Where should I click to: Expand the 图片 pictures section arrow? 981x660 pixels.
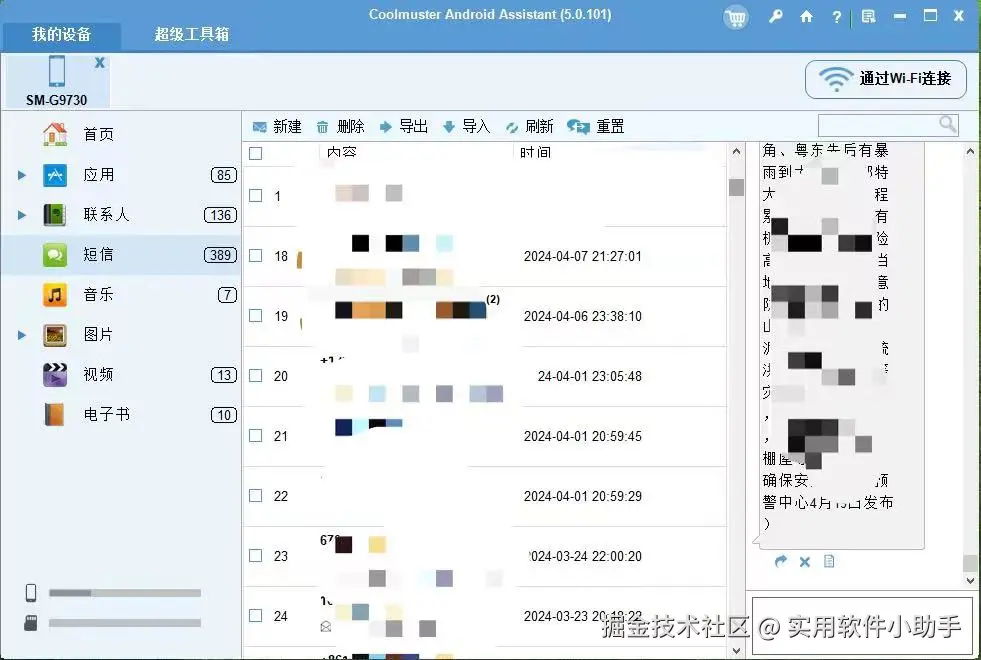click(x=22, y=334)
